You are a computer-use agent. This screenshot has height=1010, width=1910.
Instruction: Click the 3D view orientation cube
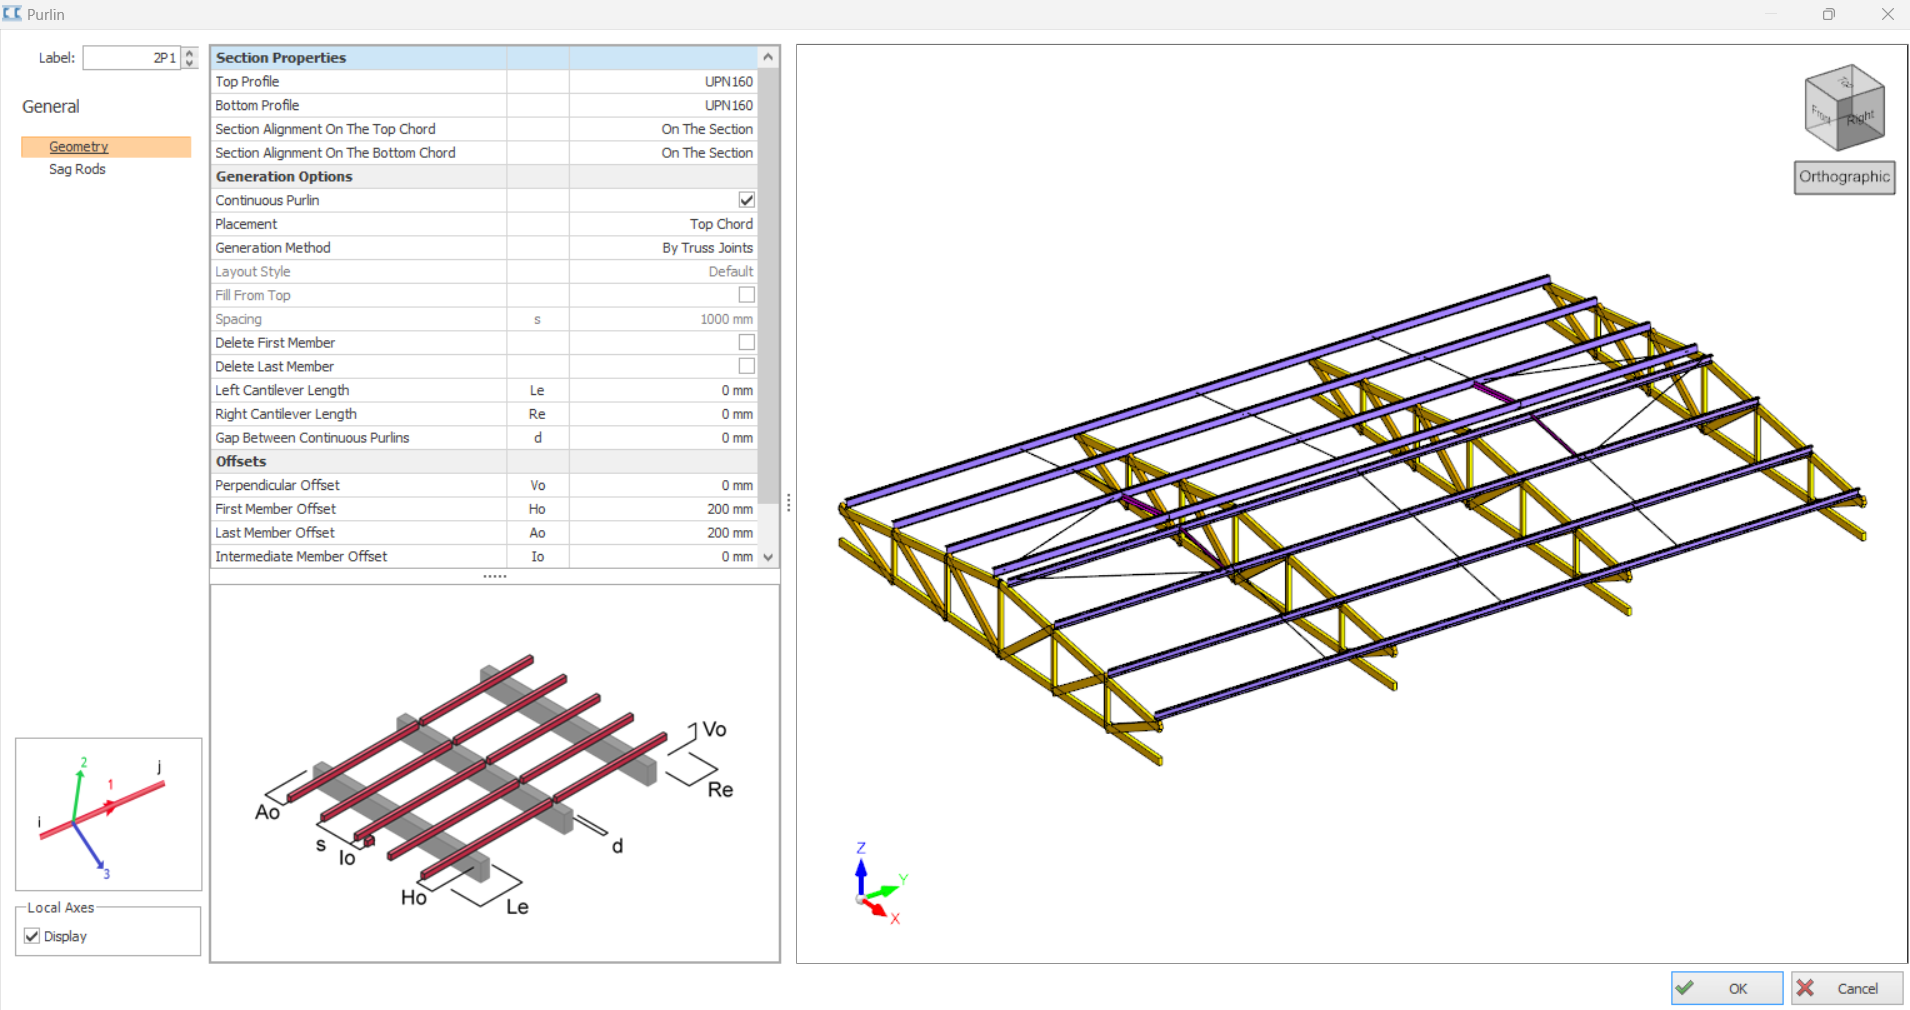coord(1844,108)
